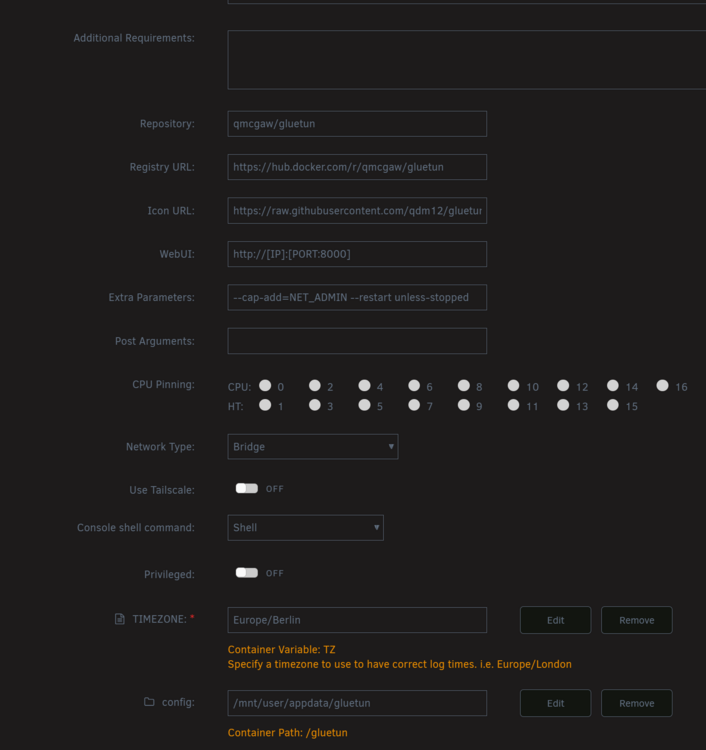Click the 'Console shell command:' label
The width and height of the screenshot is (706, 750).
pyautogui.click(x=136, y=528)
